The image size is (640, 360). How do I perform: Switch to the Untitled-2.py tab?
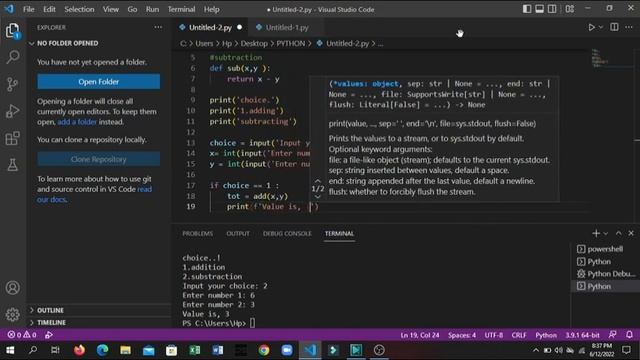point(210,27)
